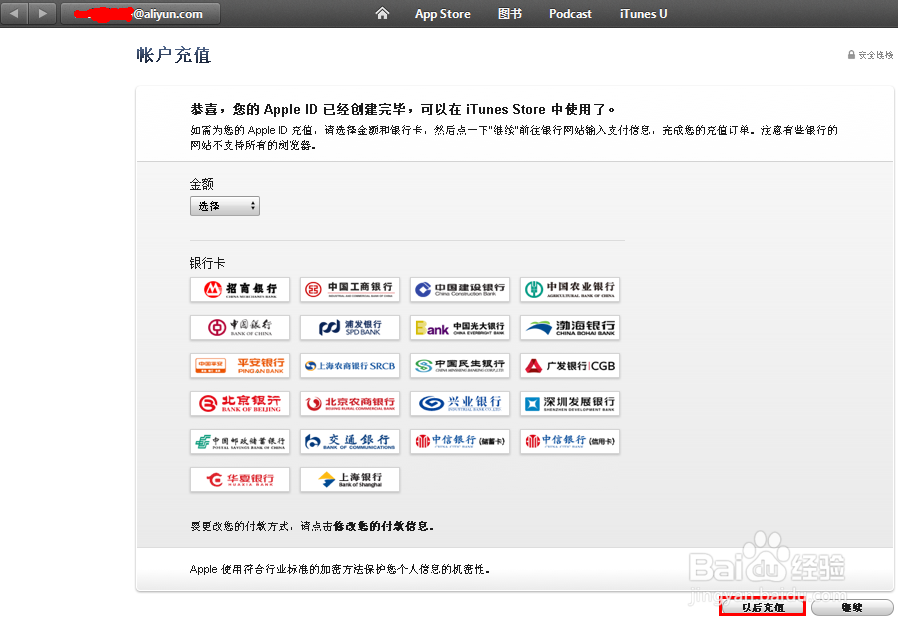Image resolution: width=898 pixels, height=627 pixels.
Task: Select 渤海银行 bank card
Action: 570,327
